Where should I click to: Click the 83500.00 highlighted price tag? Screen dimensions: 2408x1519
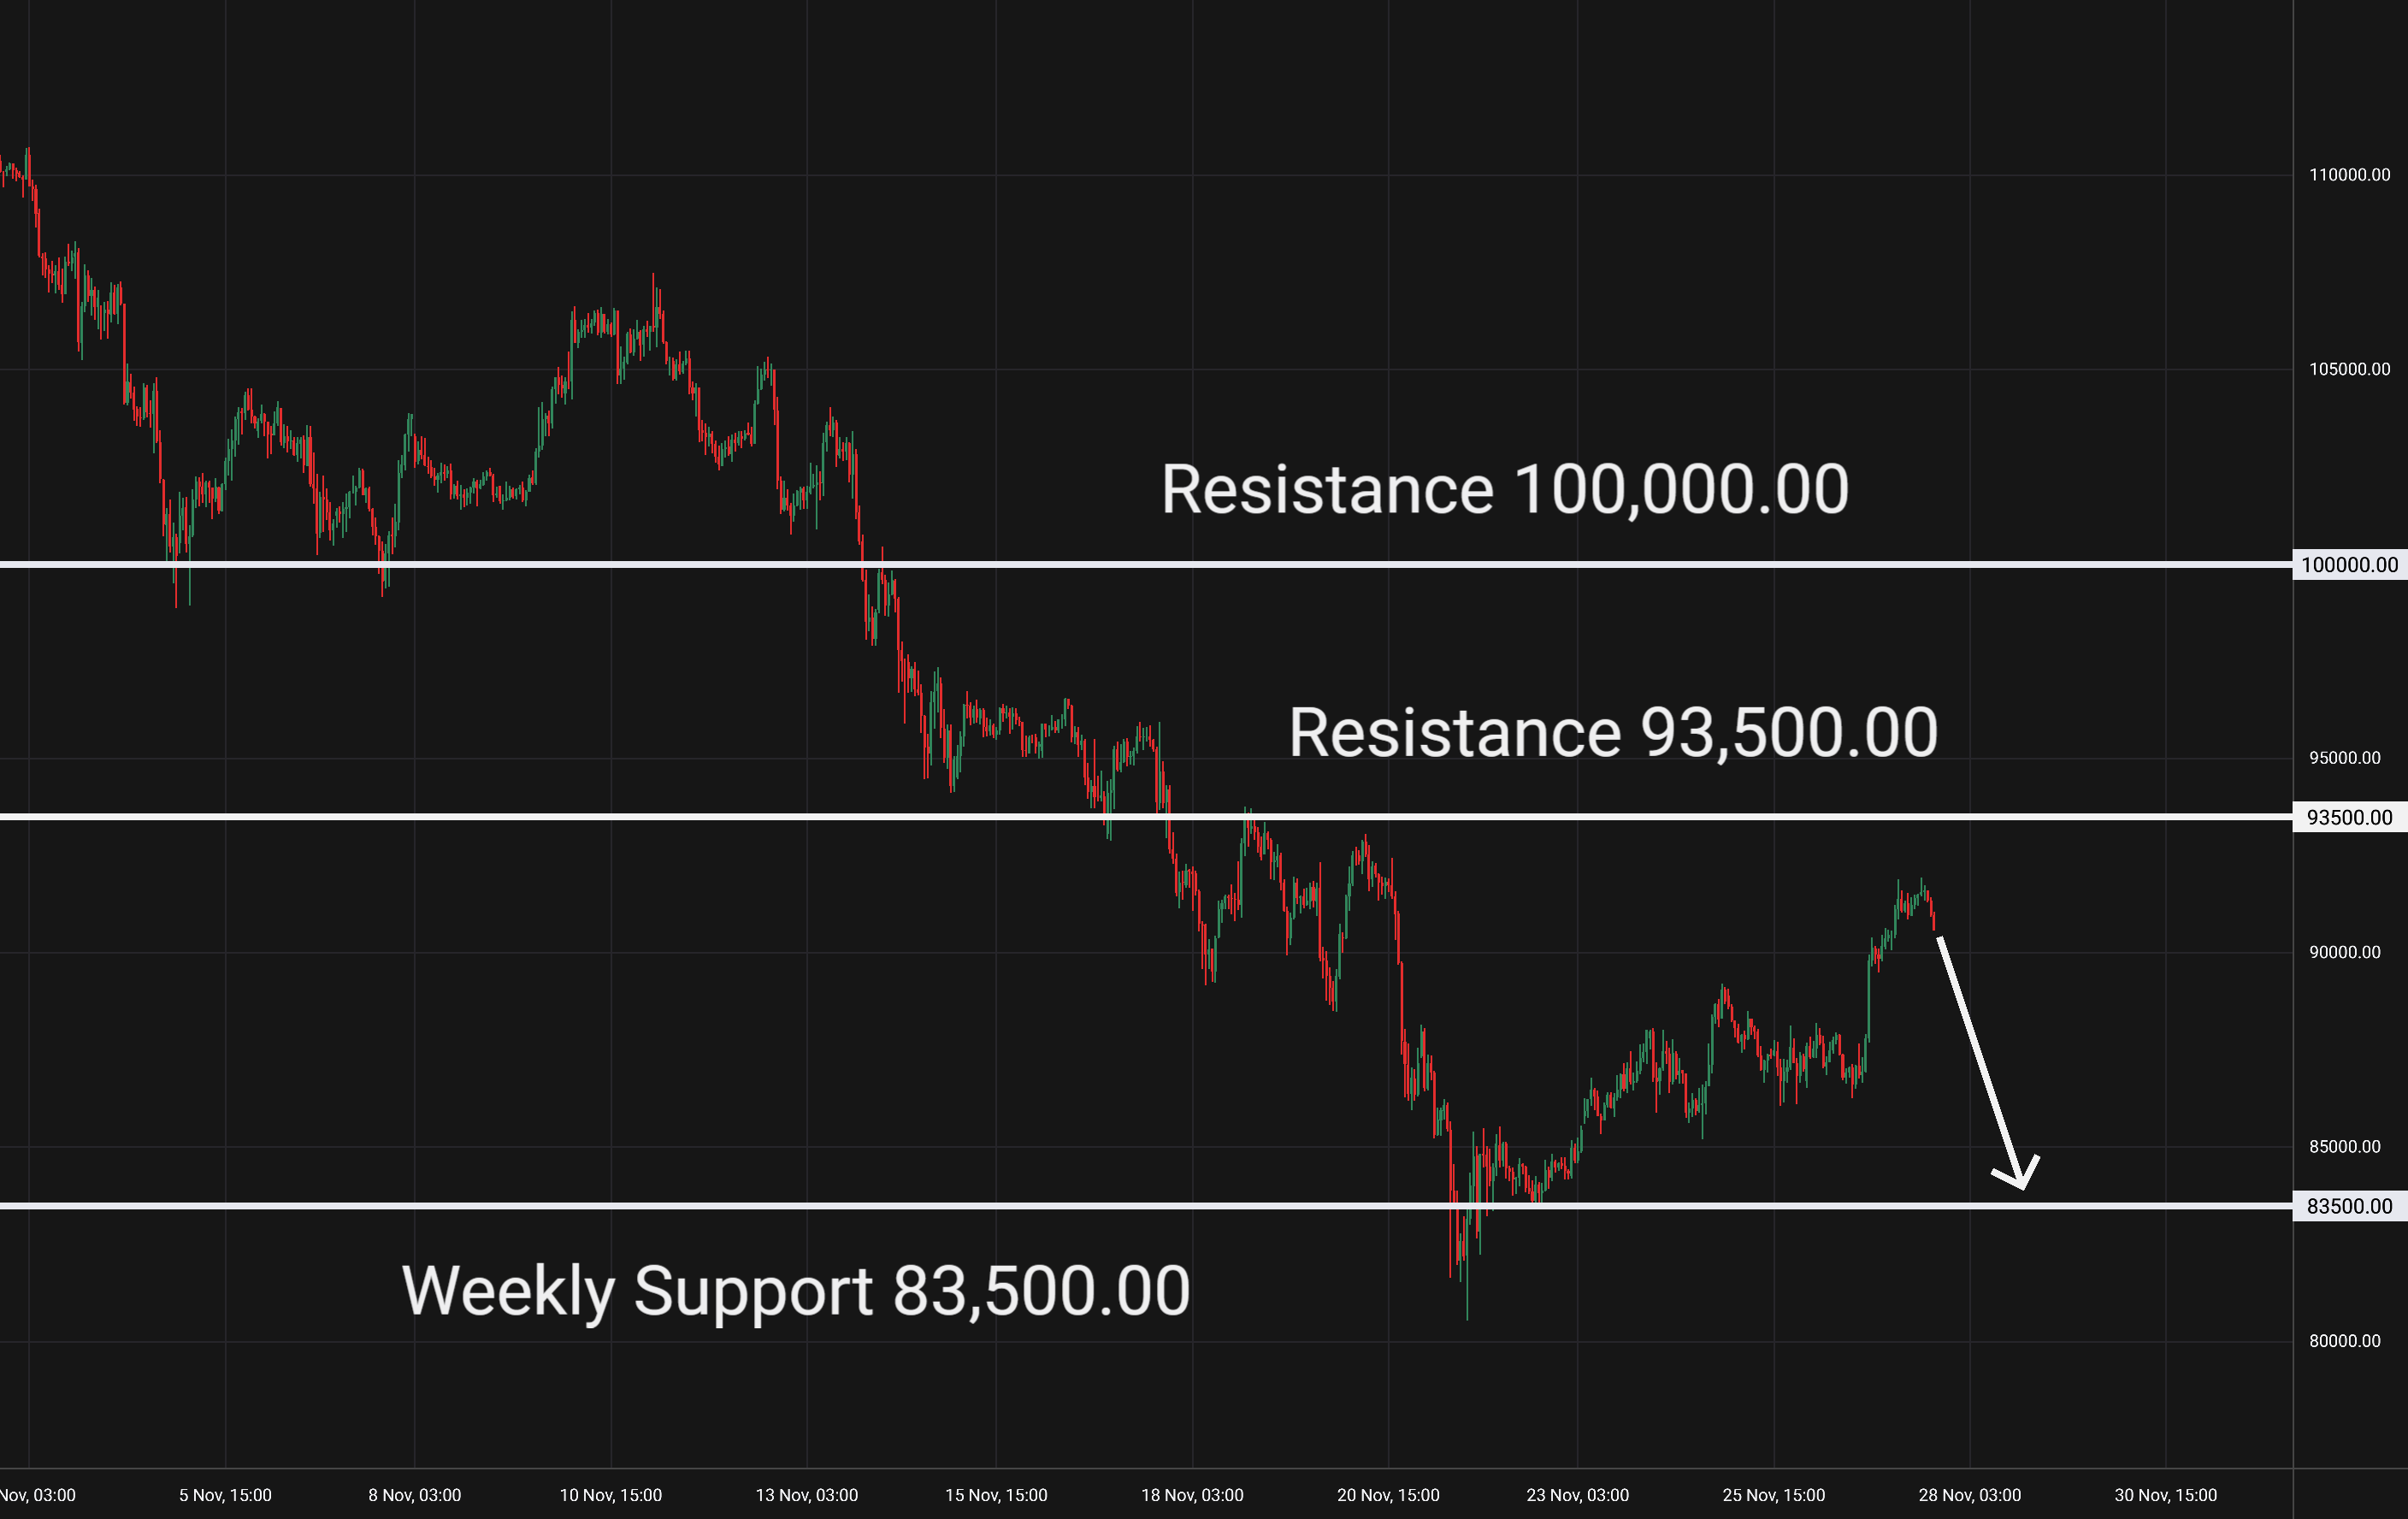[x=2348, y=1206]
